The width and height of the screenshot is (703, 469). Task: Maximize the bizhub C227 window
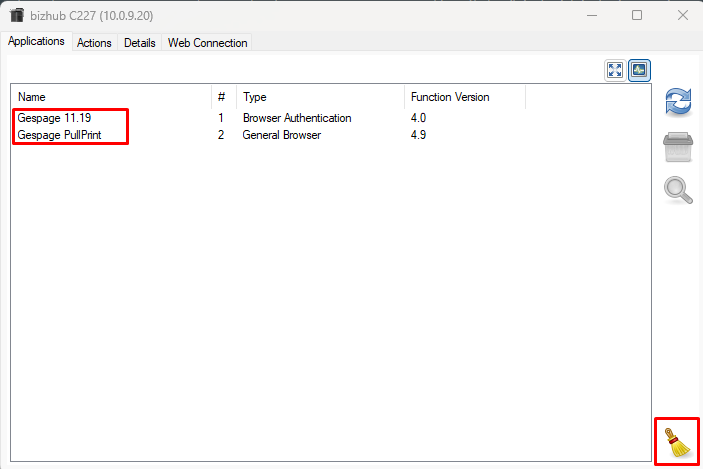[x=637, y=15]
